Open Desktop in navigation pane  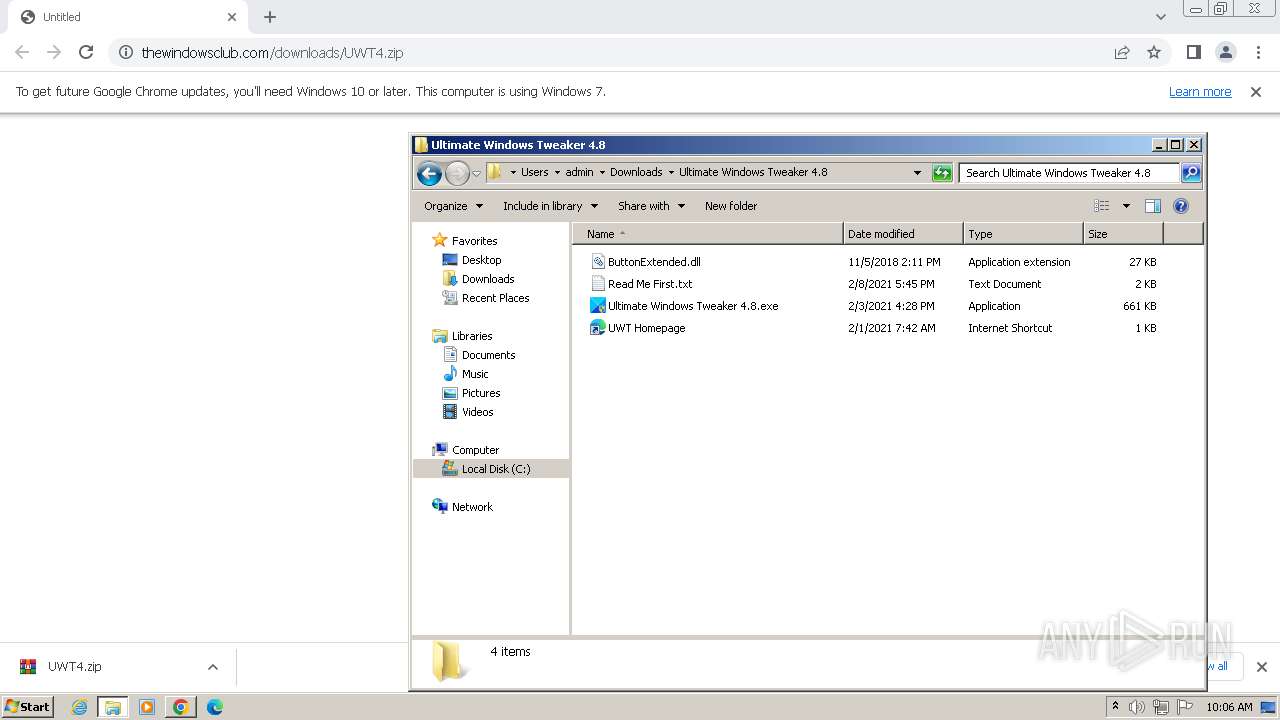(x=481, y=260)
